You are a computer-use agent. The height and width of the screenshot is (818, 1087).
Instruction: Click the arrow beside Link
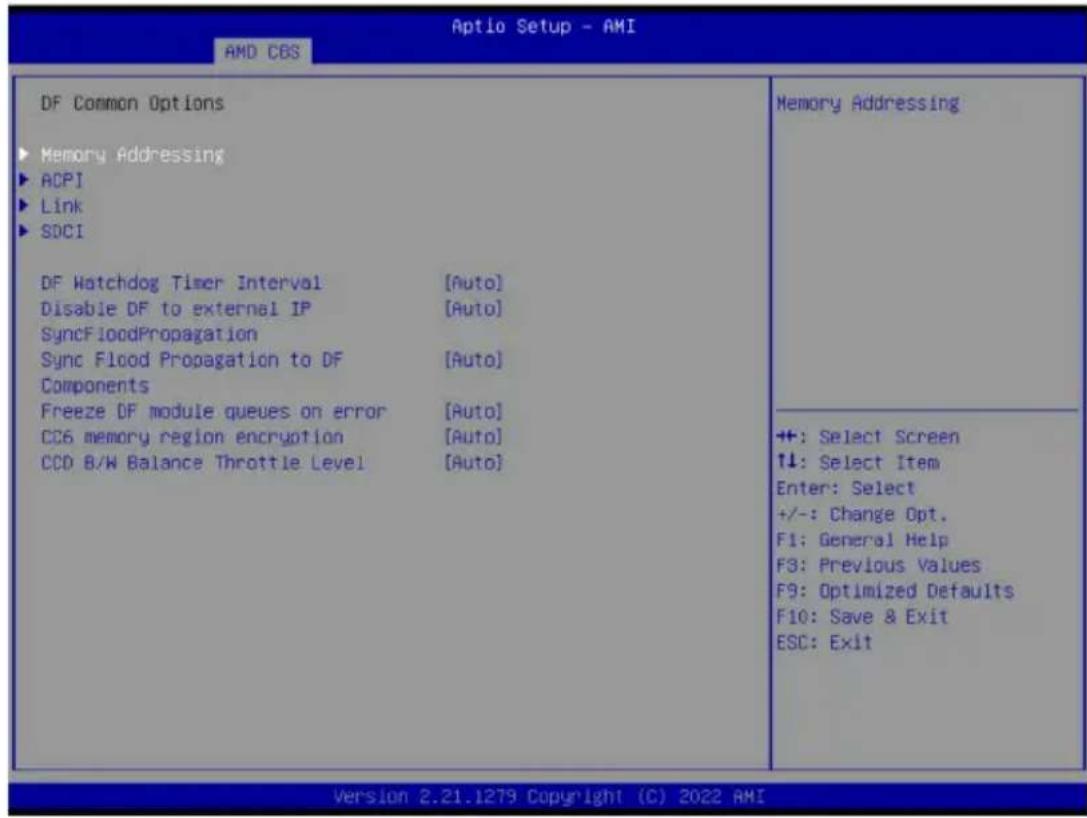coord(24,205)
